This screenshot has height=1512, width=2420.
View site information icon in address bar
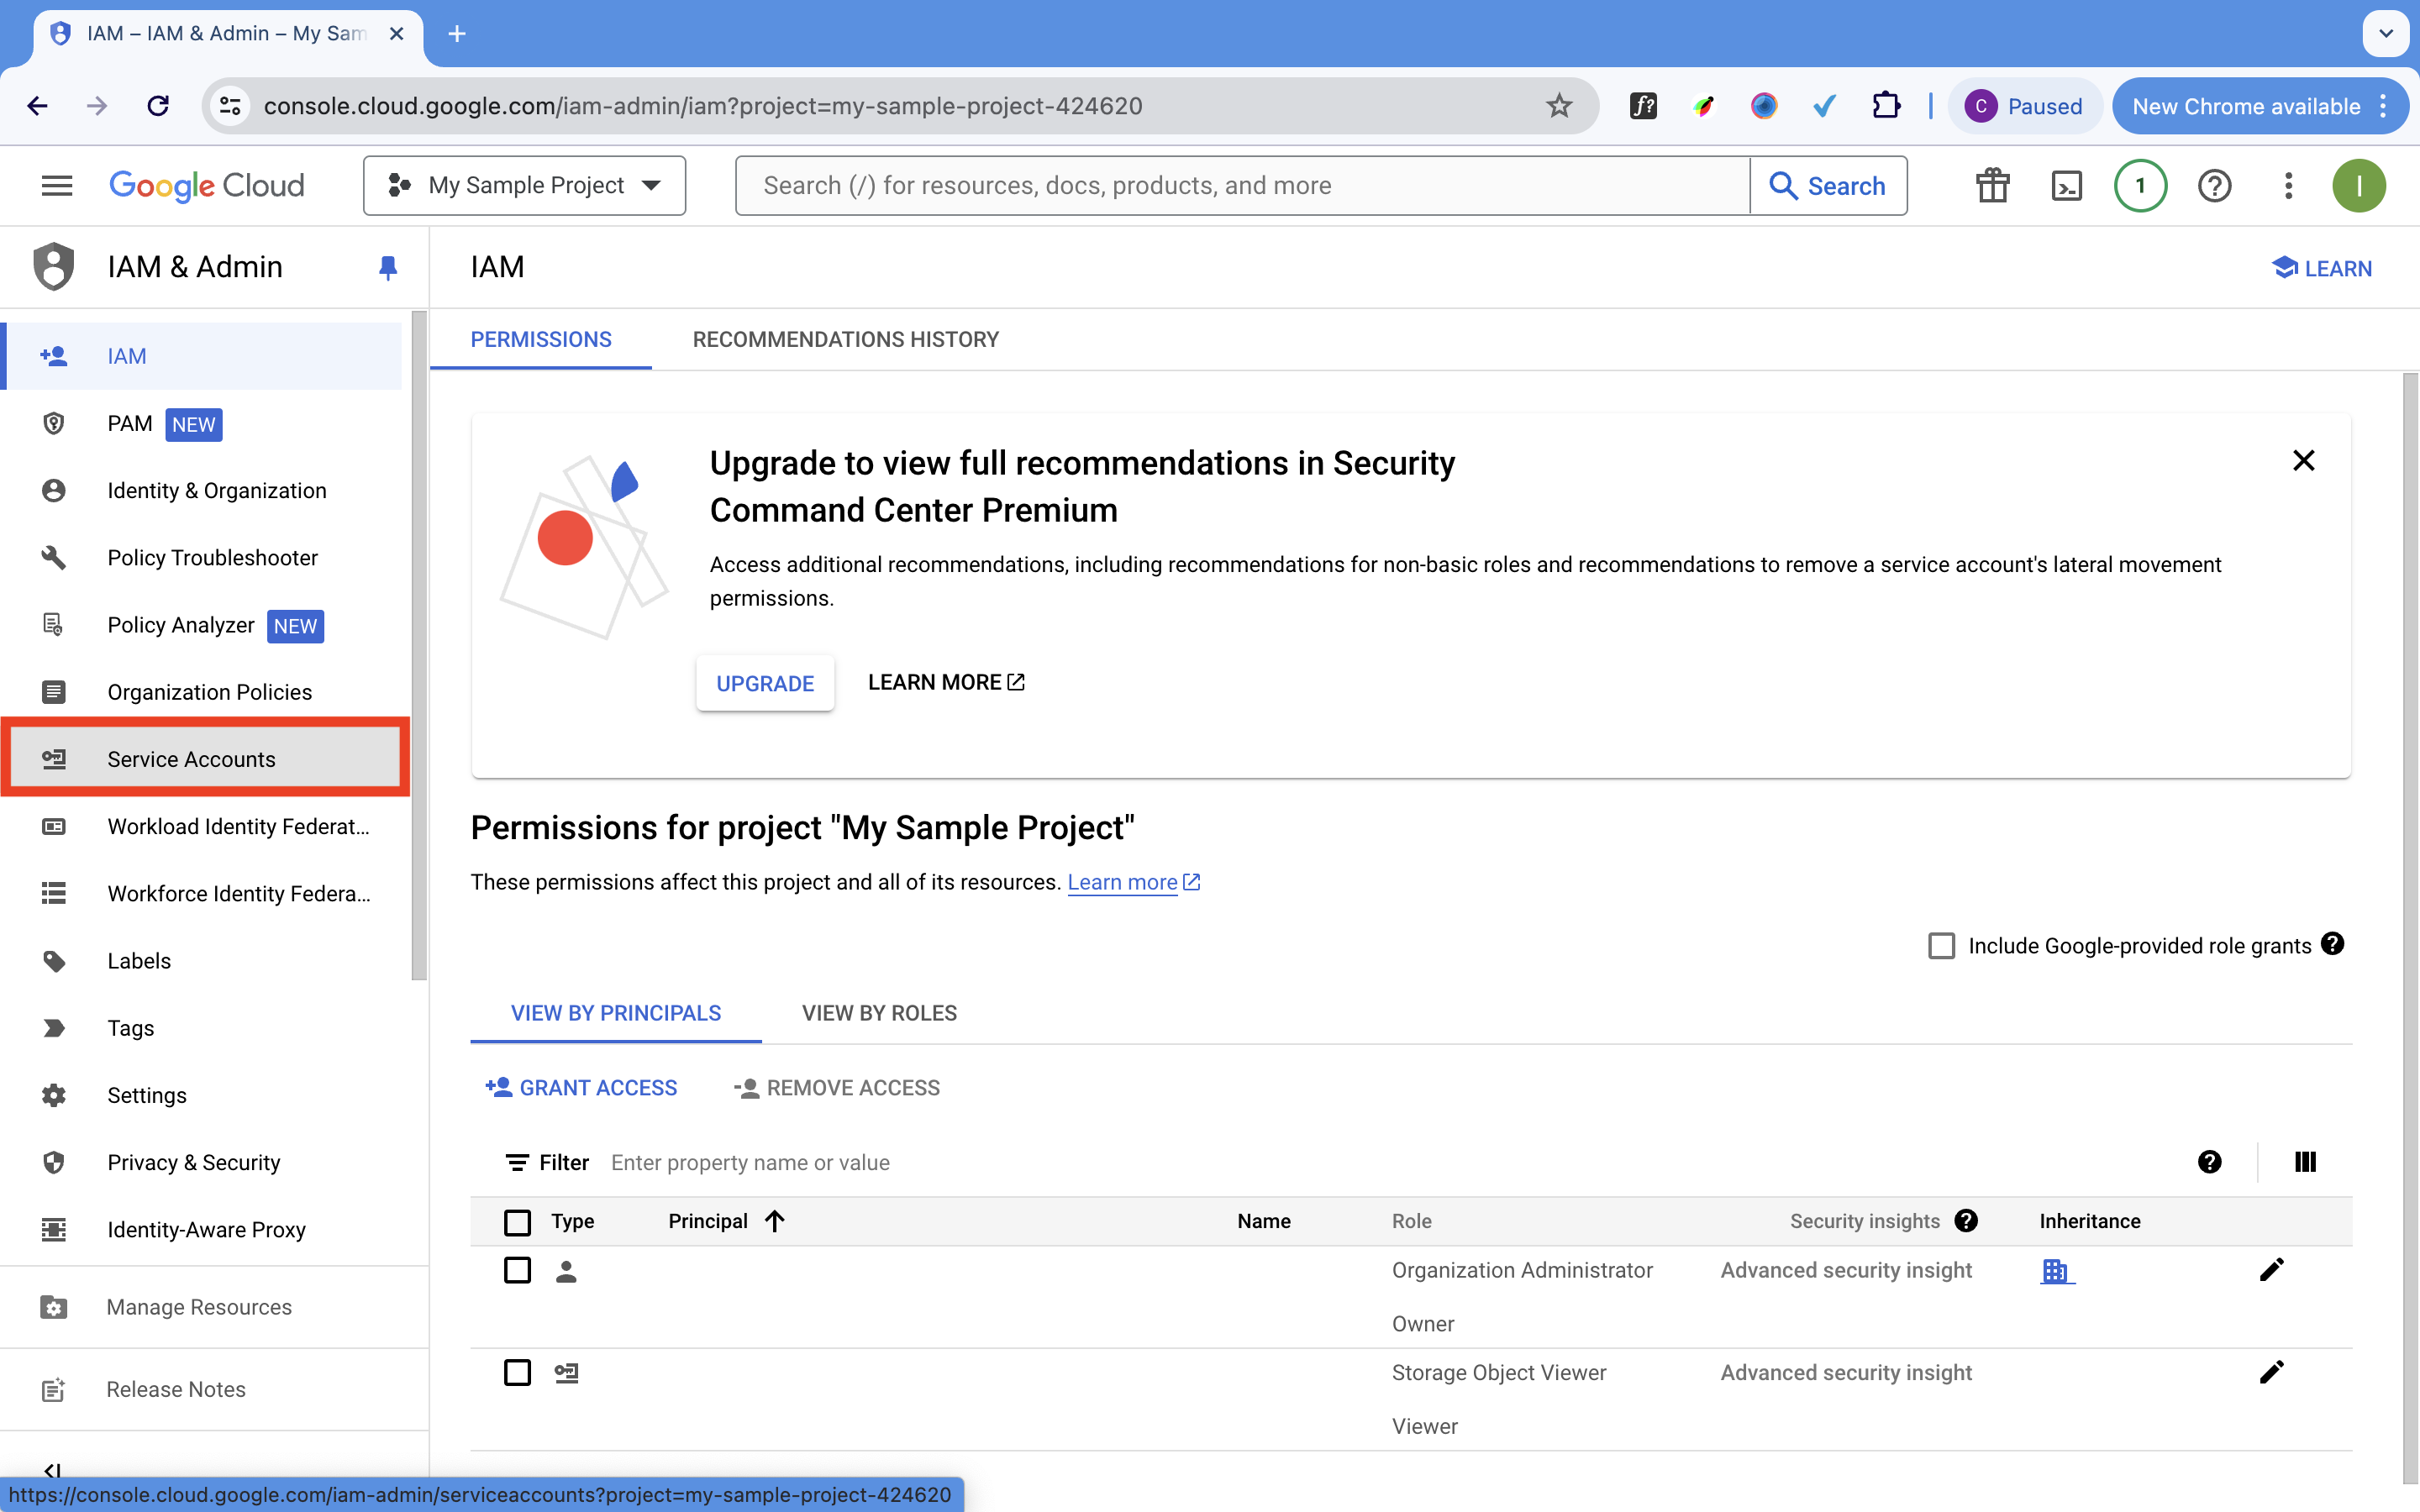230,106
